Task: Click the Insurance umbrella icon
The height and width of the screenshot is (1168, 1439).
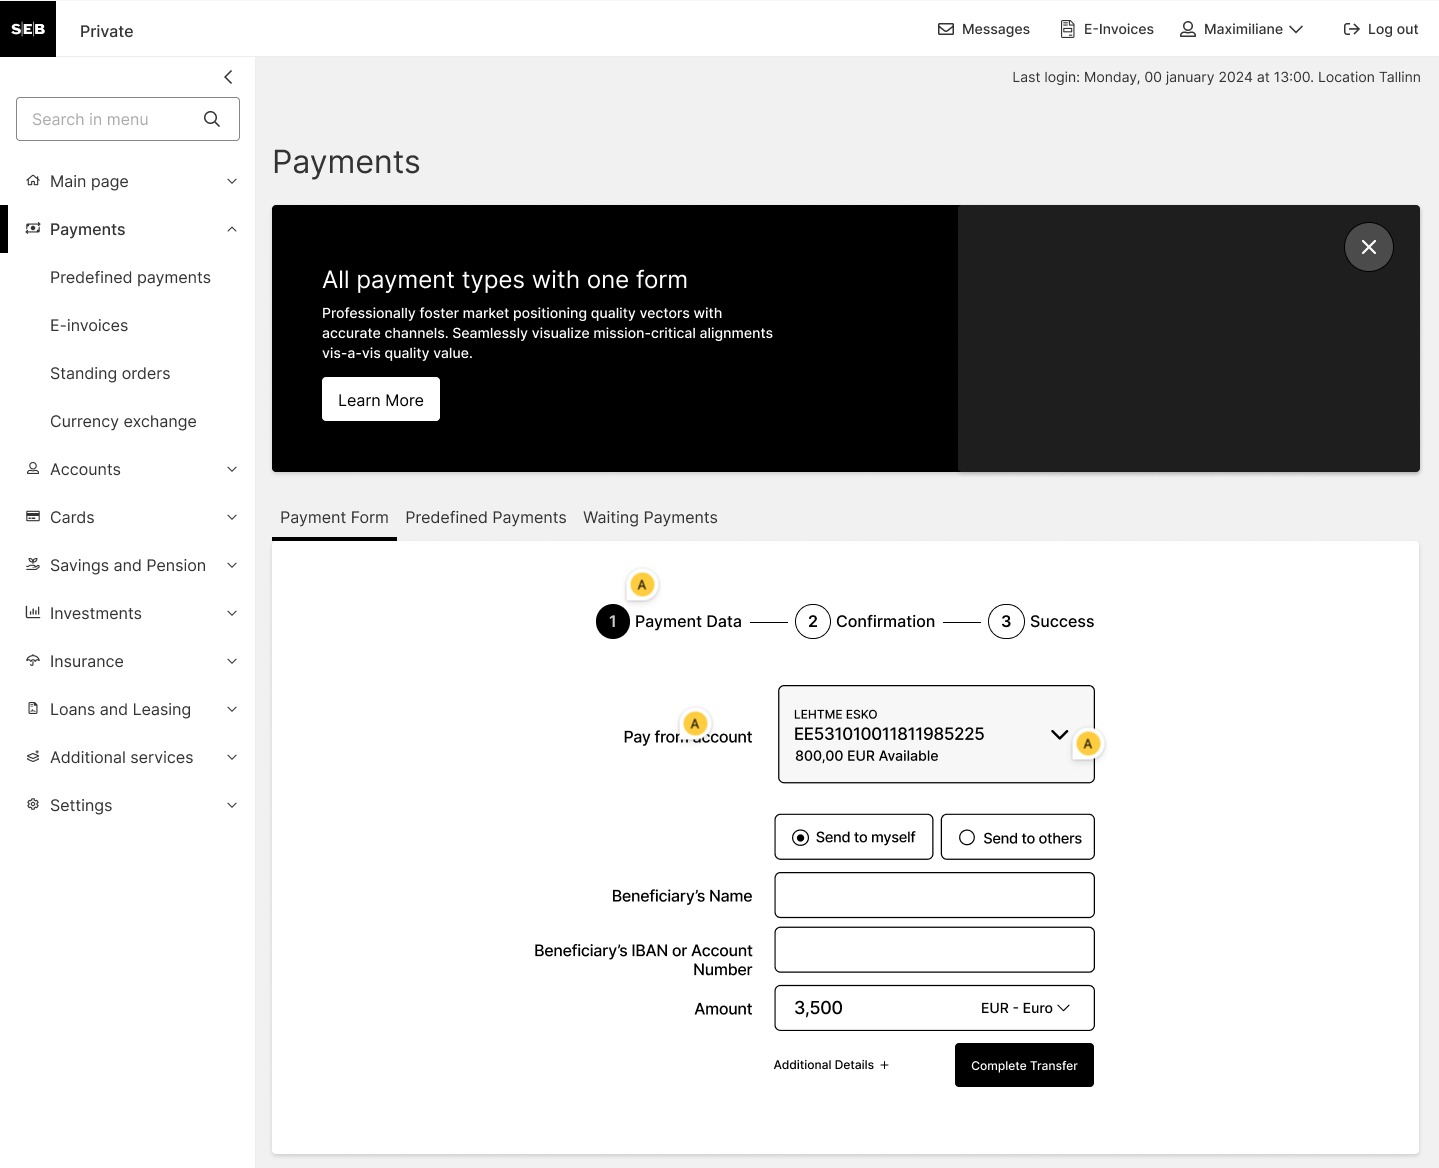Action: coord(33,661)
